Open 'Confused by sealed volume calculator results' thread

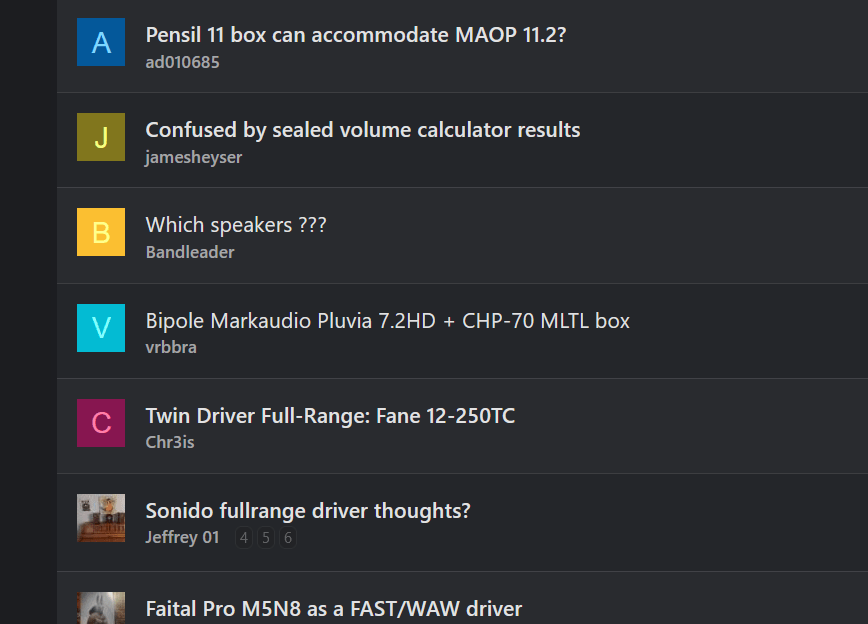(363, 130)
